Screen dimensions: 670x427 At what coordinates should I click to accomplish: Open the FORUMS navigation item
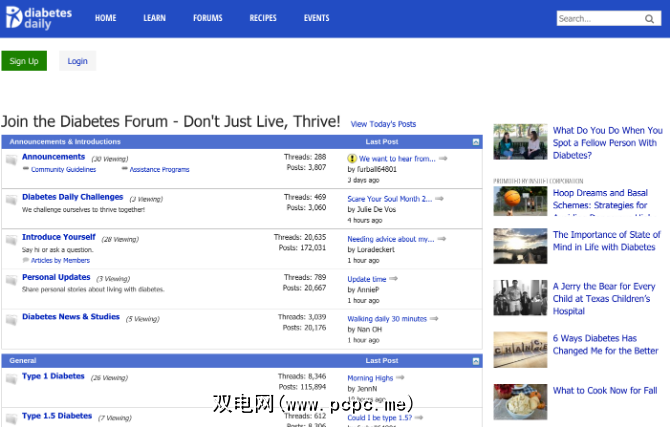[208, 18]
